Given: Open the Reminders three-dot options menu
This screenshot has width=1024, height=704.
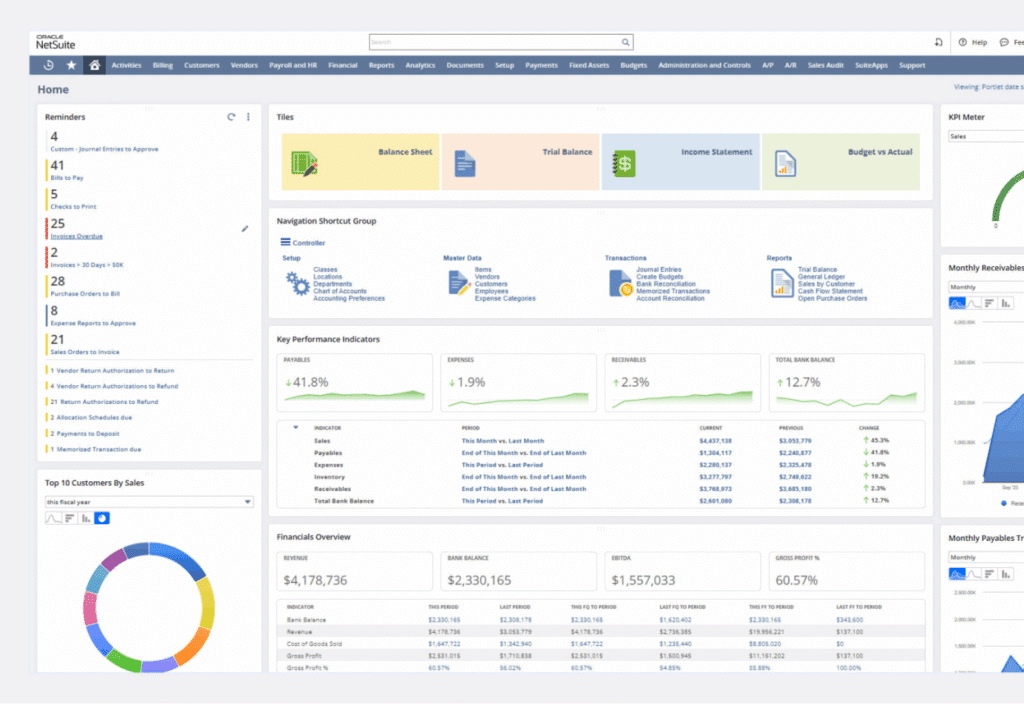Looking at the screenshot, I should click(248, 117).
